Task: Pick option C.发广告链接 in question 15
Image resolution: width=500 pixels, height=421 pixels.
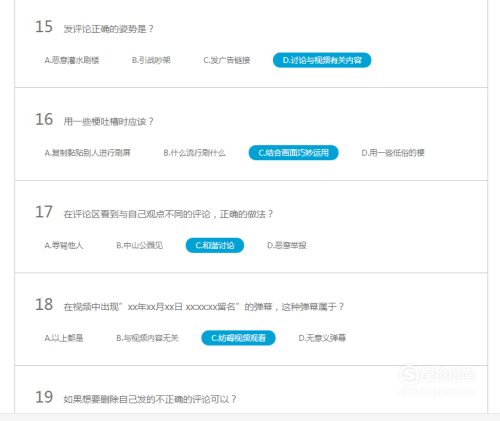Action: click(x=227, y=60)
